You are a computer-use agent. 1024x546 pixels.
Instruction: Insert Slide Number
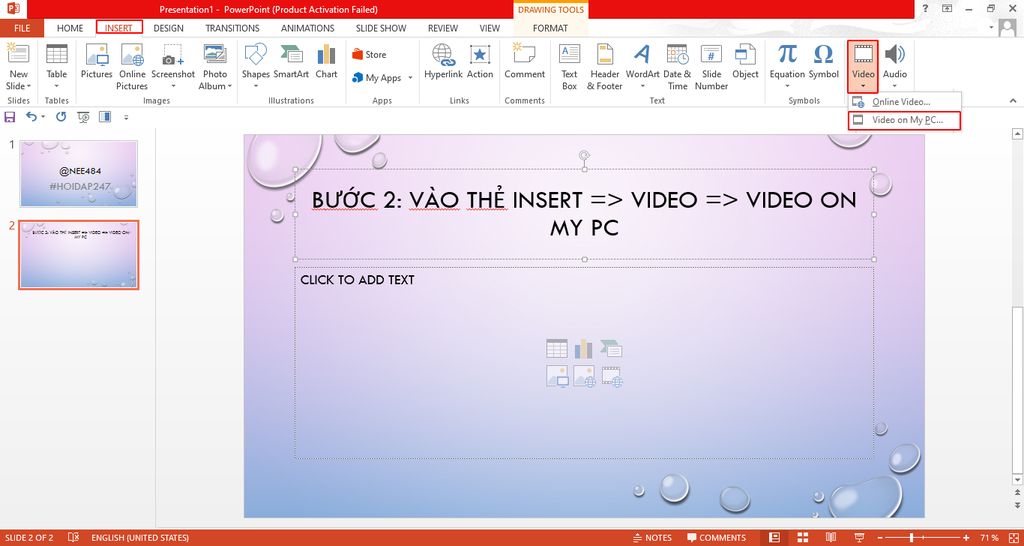[x=711, y=67]
